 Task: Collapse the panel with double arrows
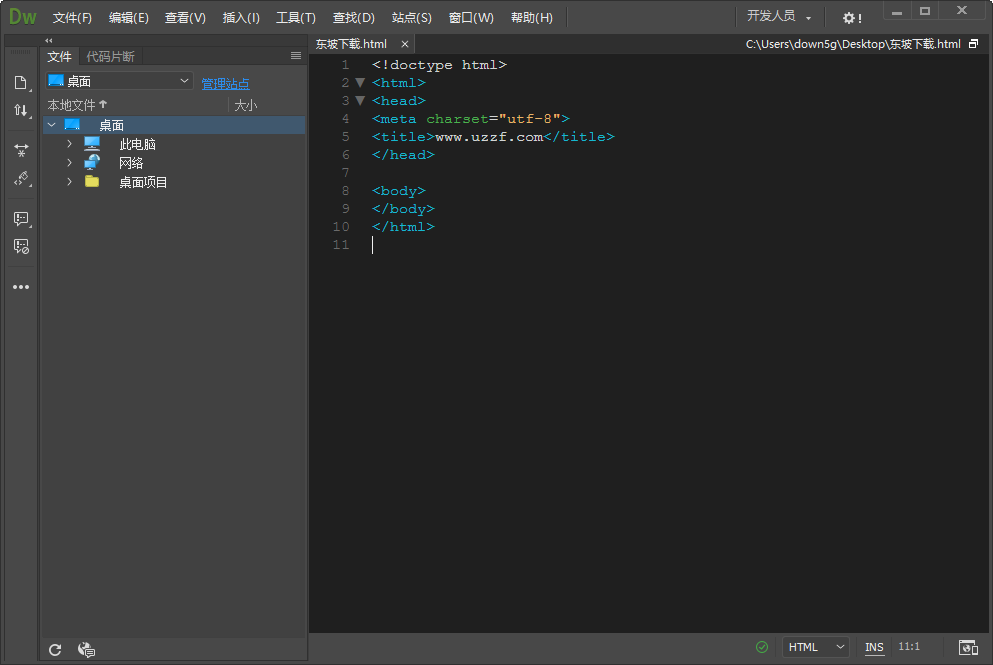49,41
